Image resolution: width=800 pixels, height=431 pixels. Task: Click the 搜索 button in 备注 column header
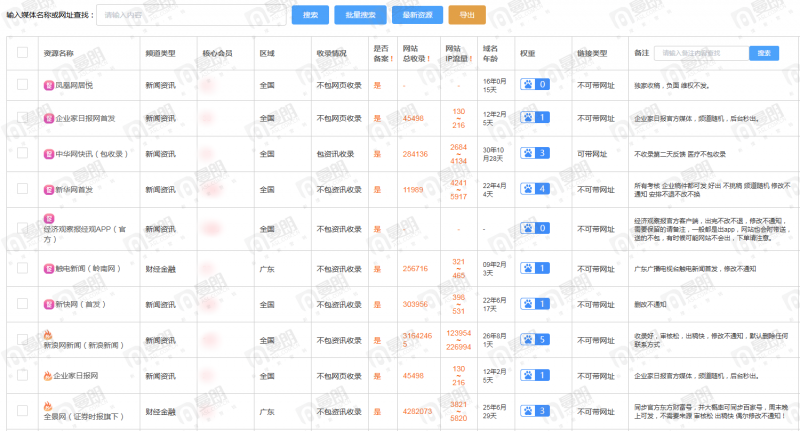[x=764, y=53]
